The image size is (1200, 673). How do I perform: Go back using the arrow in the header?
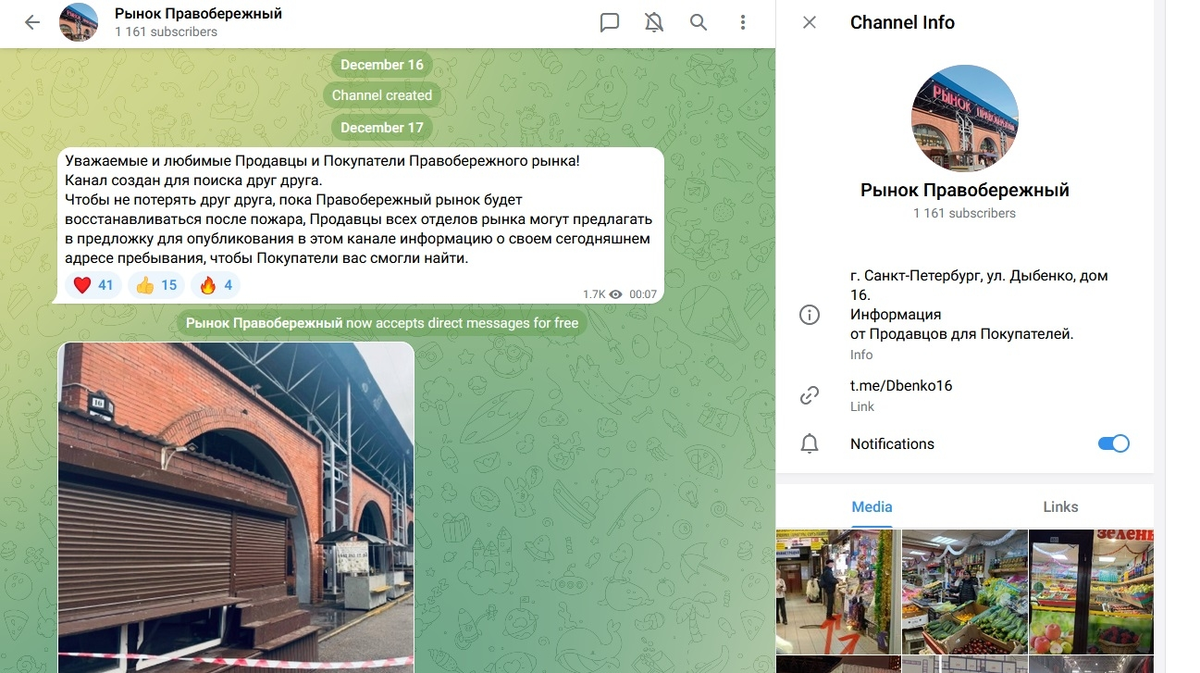[x=32, y=22]
